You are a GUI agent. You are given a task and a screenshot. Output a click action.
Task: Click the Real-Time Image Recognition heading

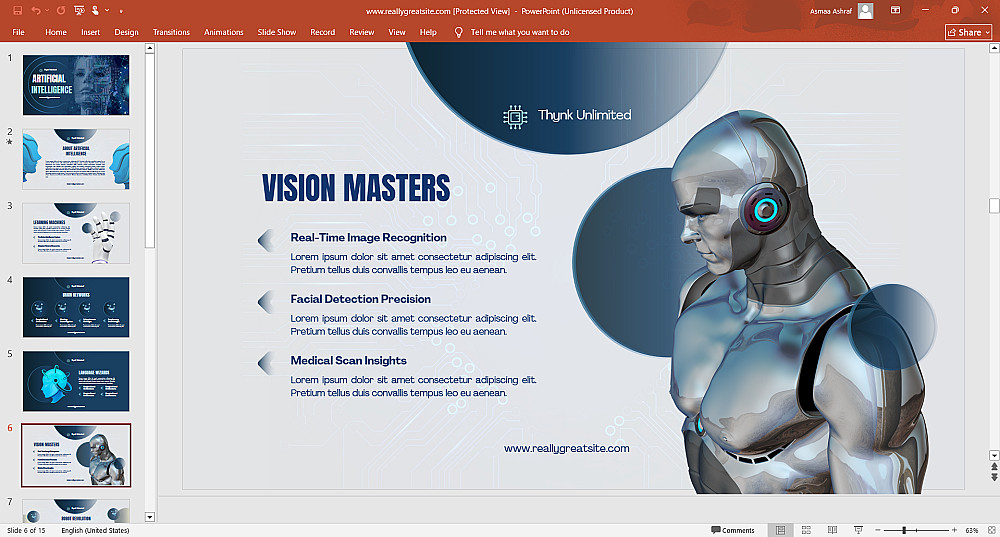point(368,237)
